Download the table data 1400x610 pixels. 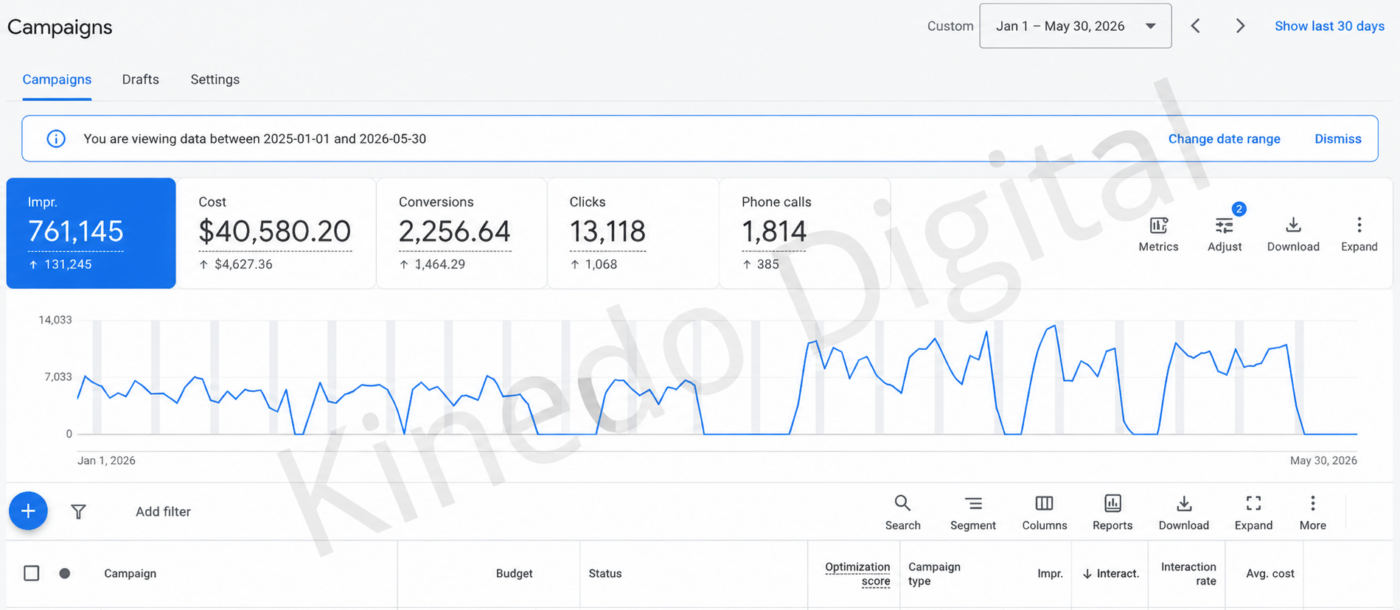coord(1183,513)
